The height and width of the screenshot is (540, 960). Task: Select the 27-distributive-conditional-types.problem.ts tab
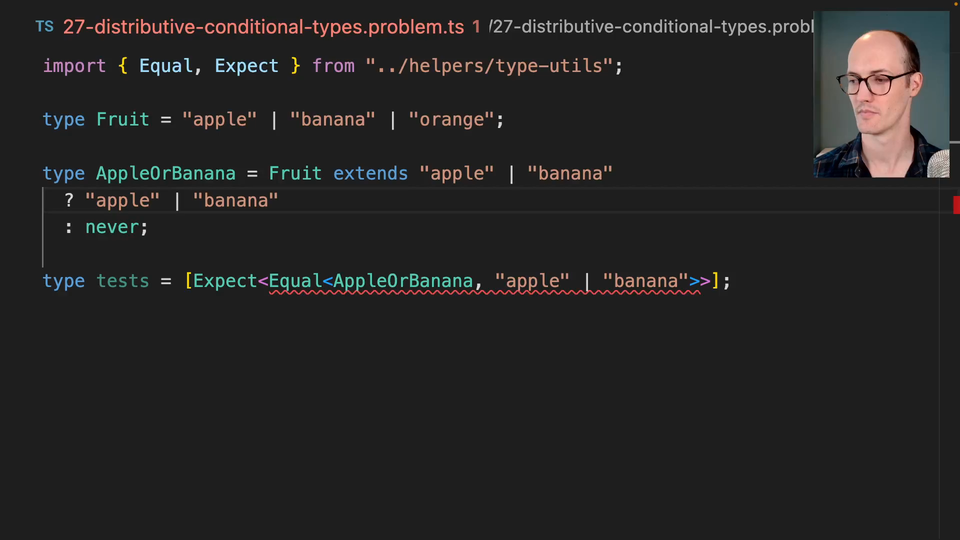[x=262, y=27]
